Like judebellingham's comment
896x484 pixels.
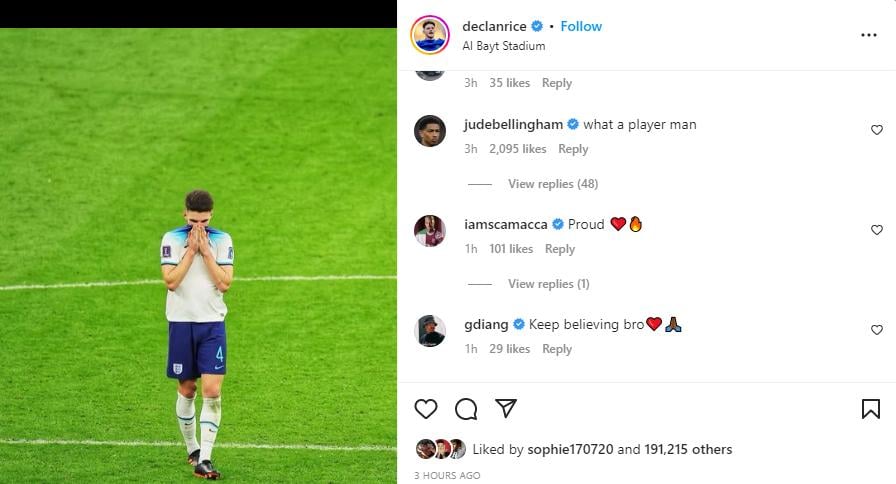coord(877,130)
